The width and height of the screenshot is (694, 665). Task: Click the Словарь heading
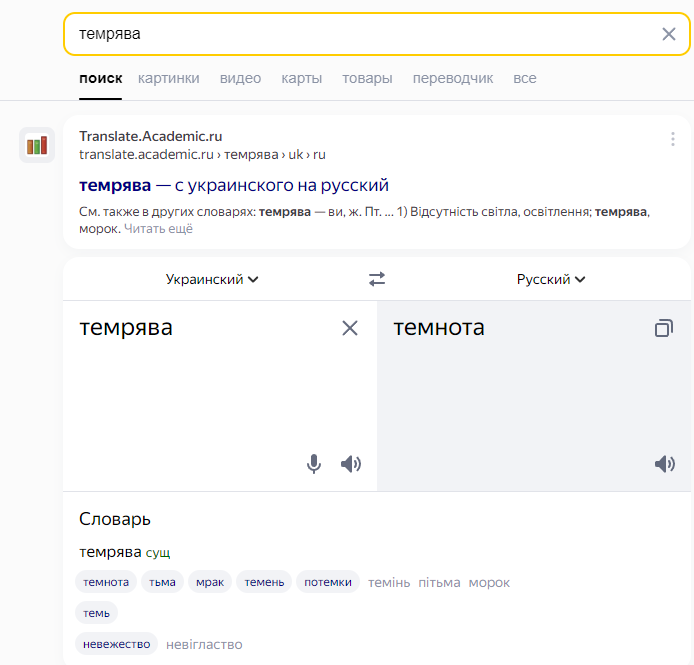(115, 519)
